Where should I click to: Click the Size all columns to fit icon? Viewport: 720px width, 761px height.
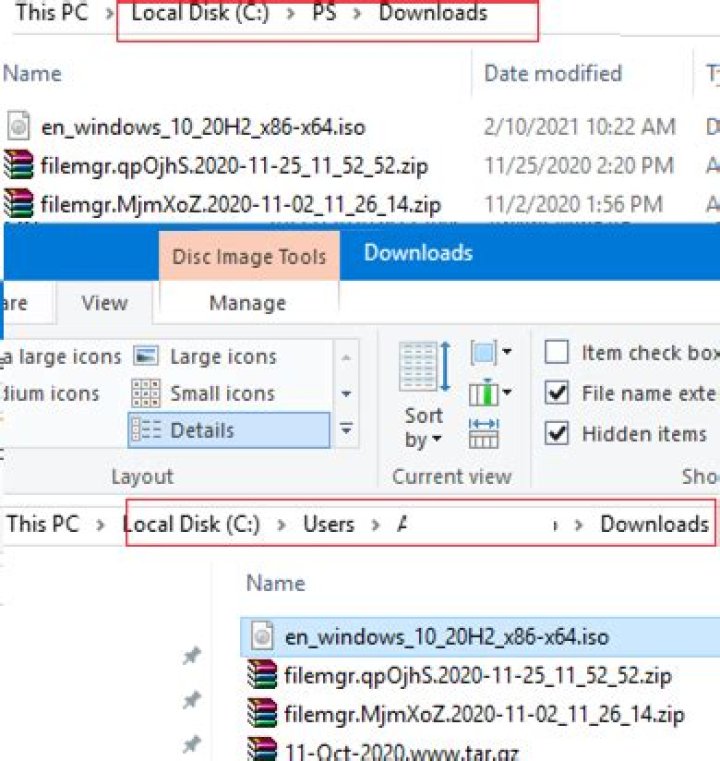pos(483,433)
